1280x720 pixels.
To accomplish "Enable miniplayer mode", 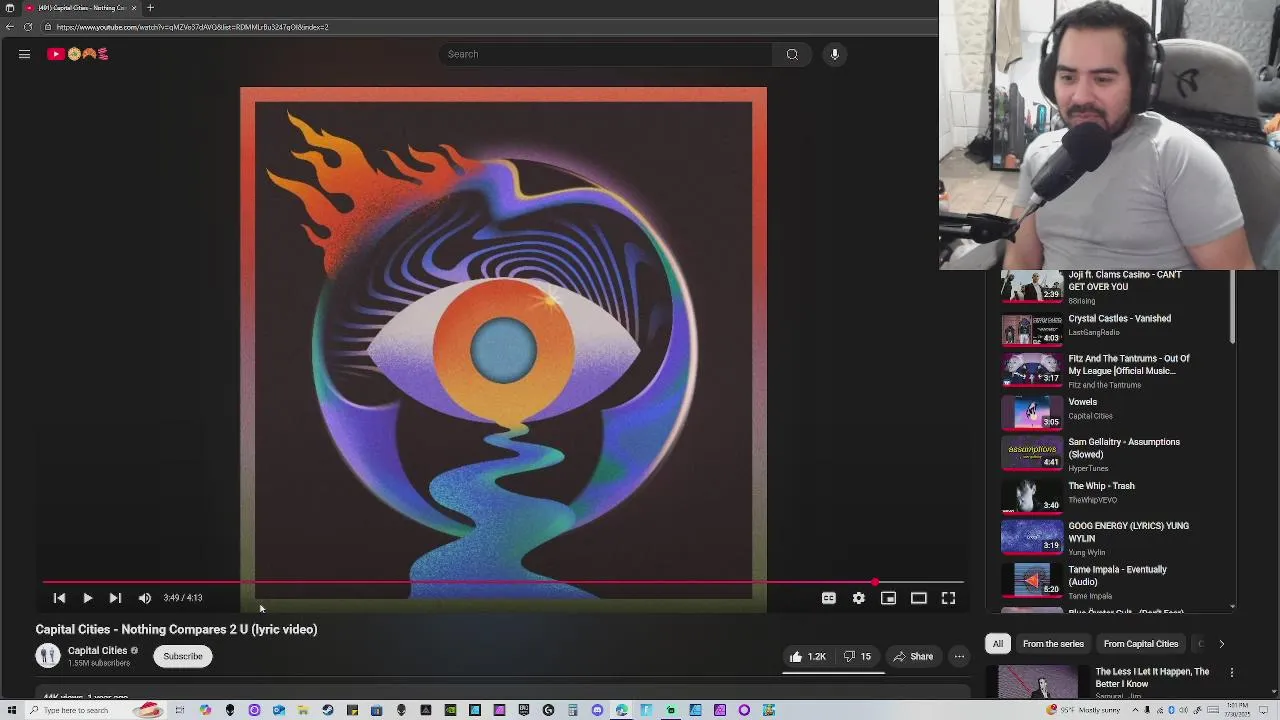I will 888,598.
